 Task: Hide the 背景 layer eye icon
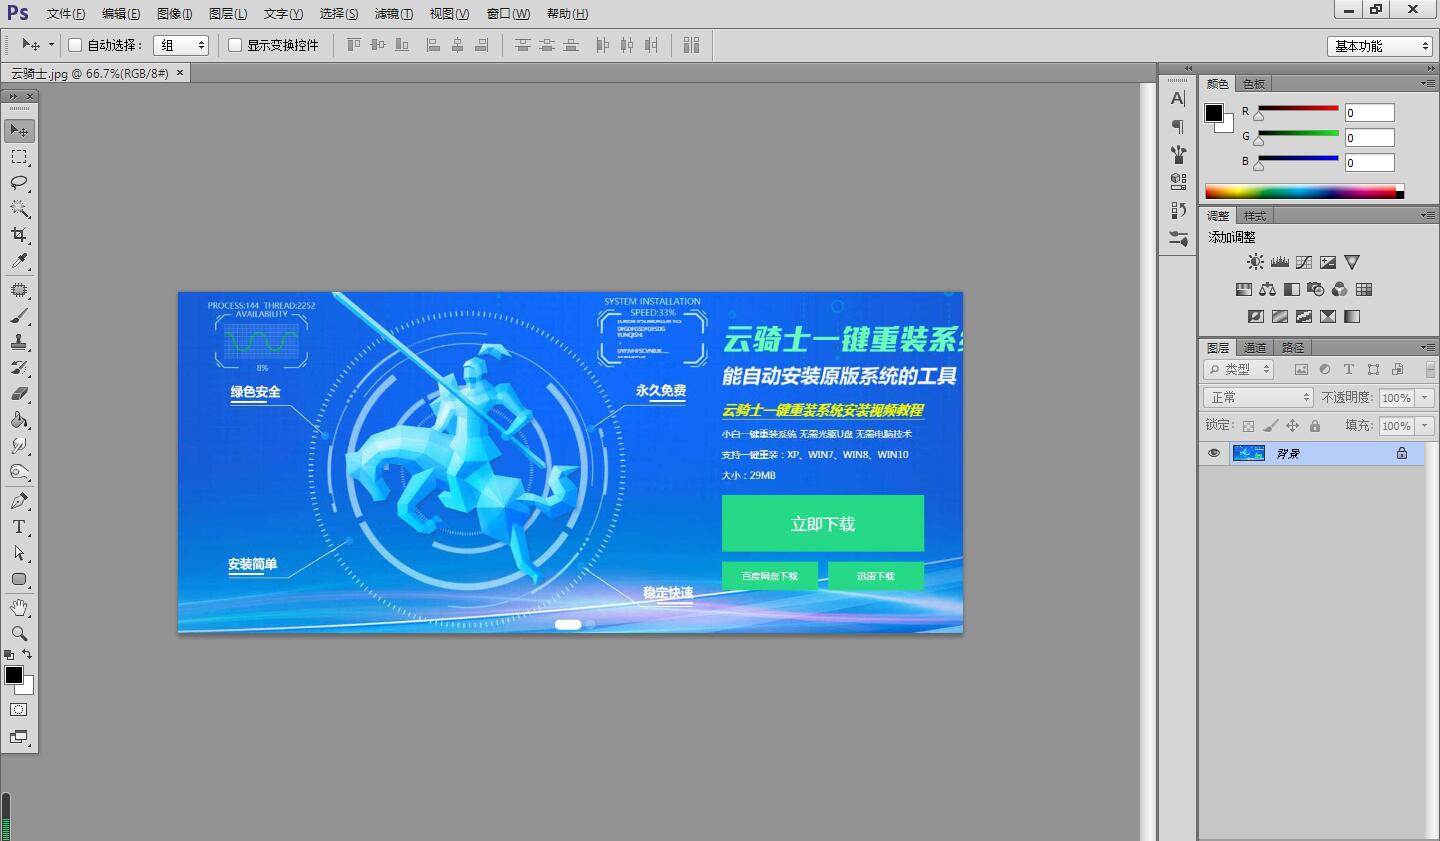coord(1214,453)
